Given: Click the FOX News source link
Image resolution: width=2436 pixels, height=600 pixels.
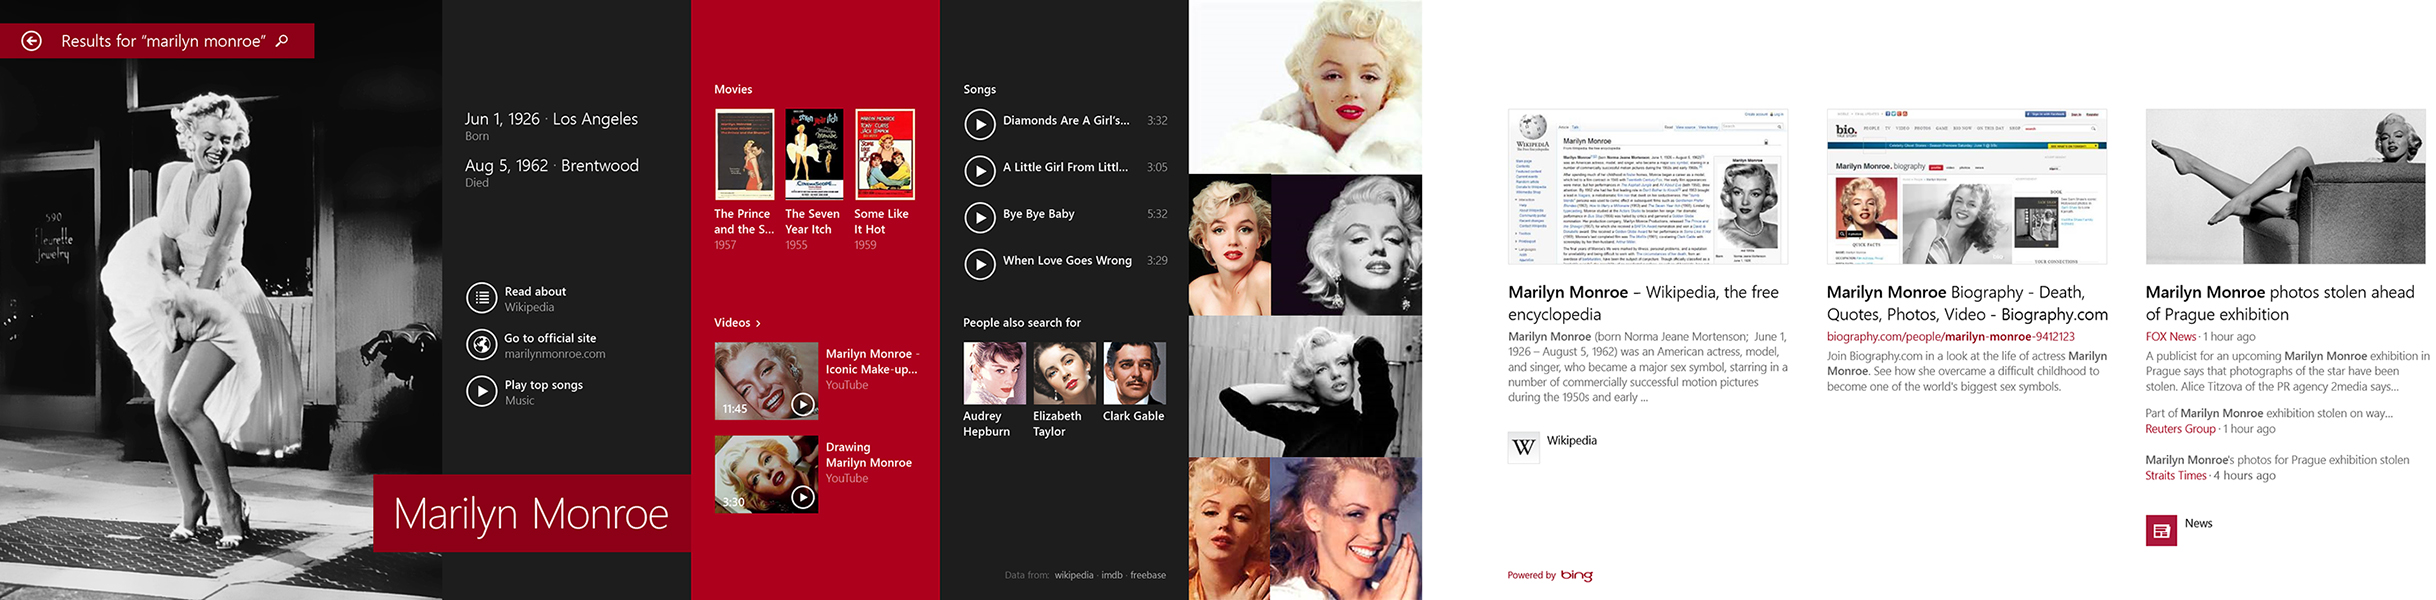Looking at the screenshot, I should point(2170,336).
